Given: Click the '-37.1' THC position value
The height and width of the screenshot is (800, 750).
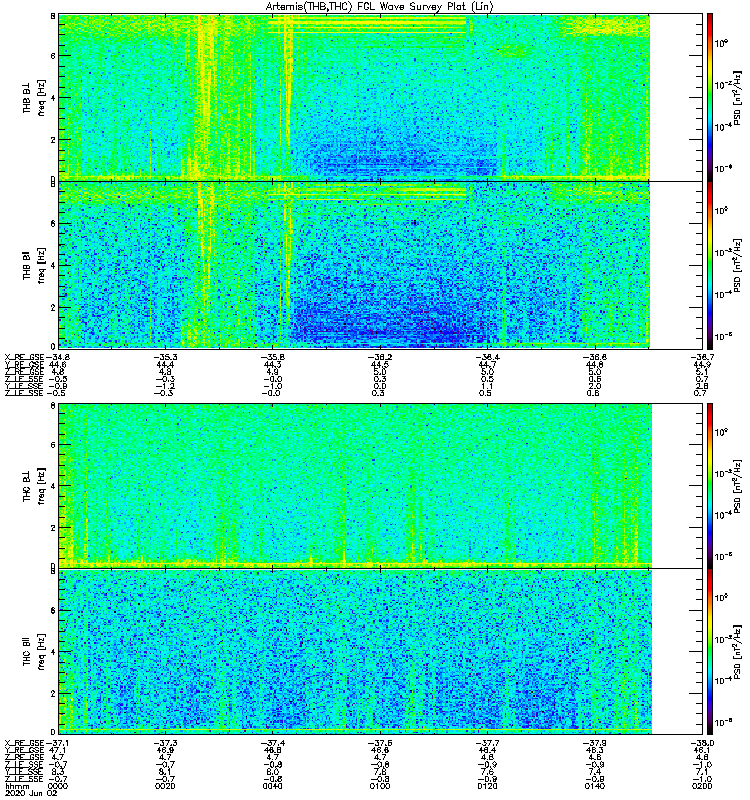Looking at the screenshot, I should [x=58, y=743].
